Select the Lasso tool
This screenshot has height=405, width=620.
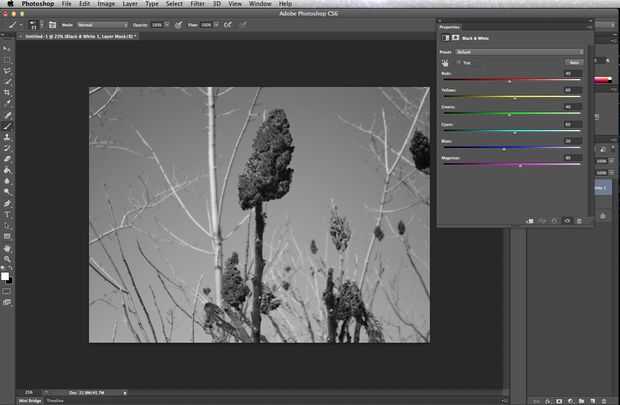(x=7, y=71)
